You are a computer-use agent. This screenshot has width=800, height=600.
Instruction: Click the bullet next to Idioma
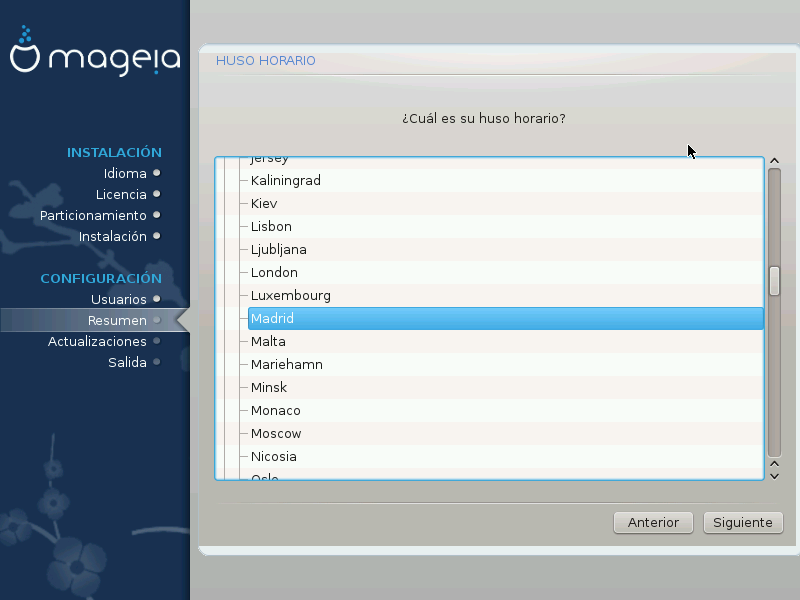point(157,173)
